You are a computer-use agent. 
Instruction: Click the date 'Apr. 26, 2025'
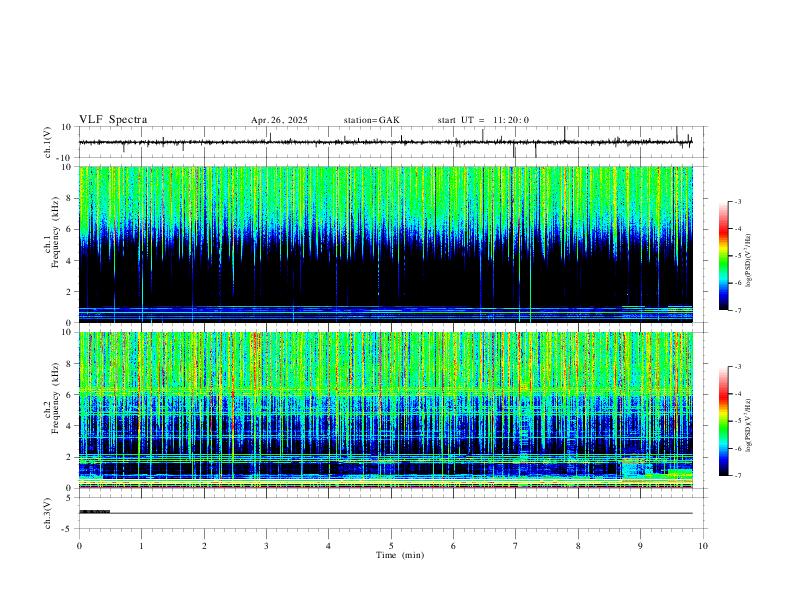[279, 120]
